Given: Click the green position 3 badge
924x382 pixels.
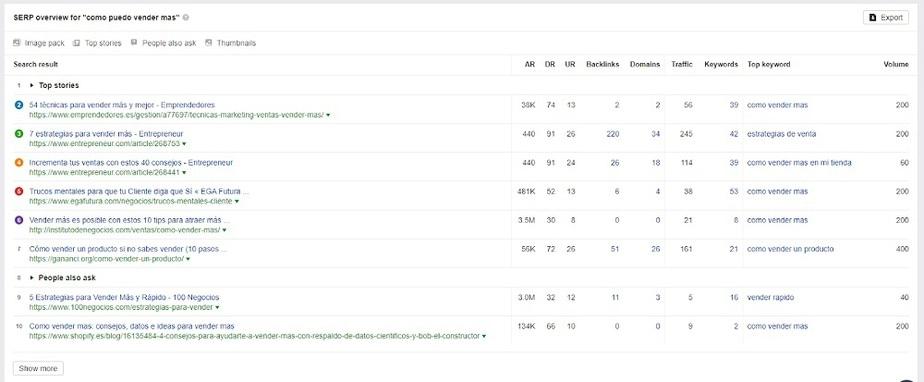Looking at the screenshot, I should coord(19,134).
